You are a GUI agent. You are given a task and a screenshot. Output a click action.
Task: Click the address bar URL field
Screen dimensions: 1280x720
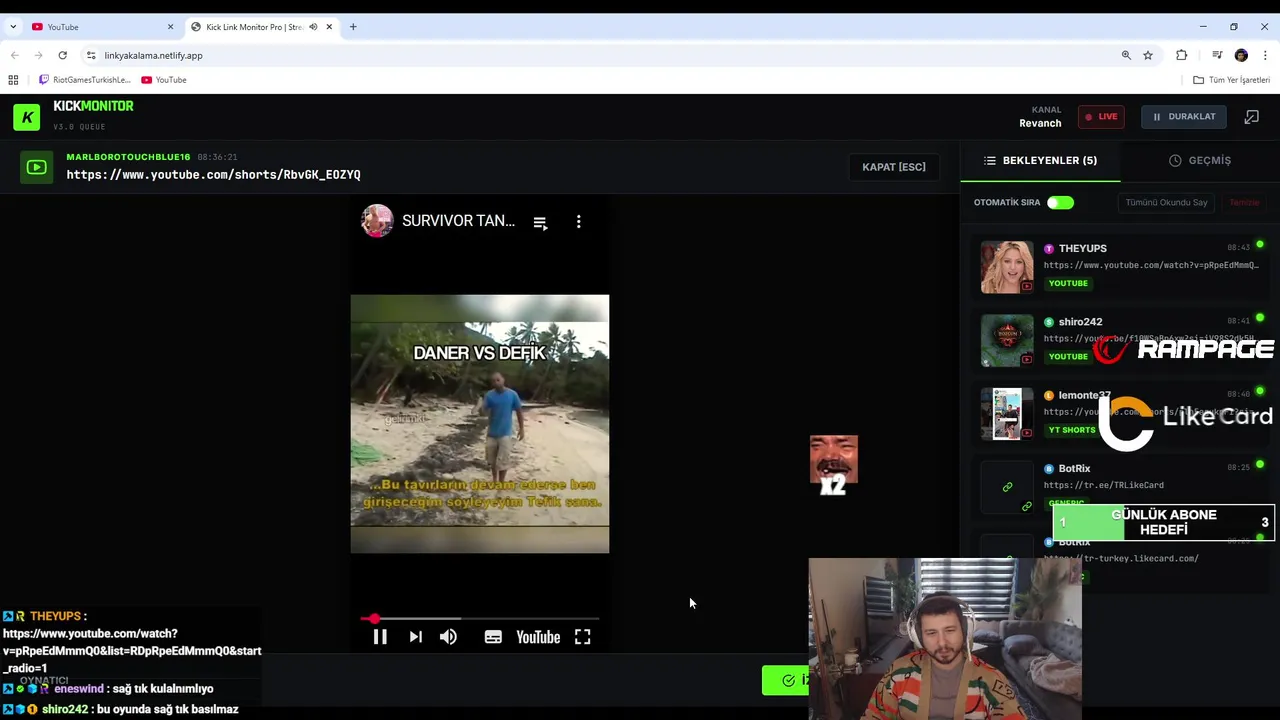tap(600, 56)
